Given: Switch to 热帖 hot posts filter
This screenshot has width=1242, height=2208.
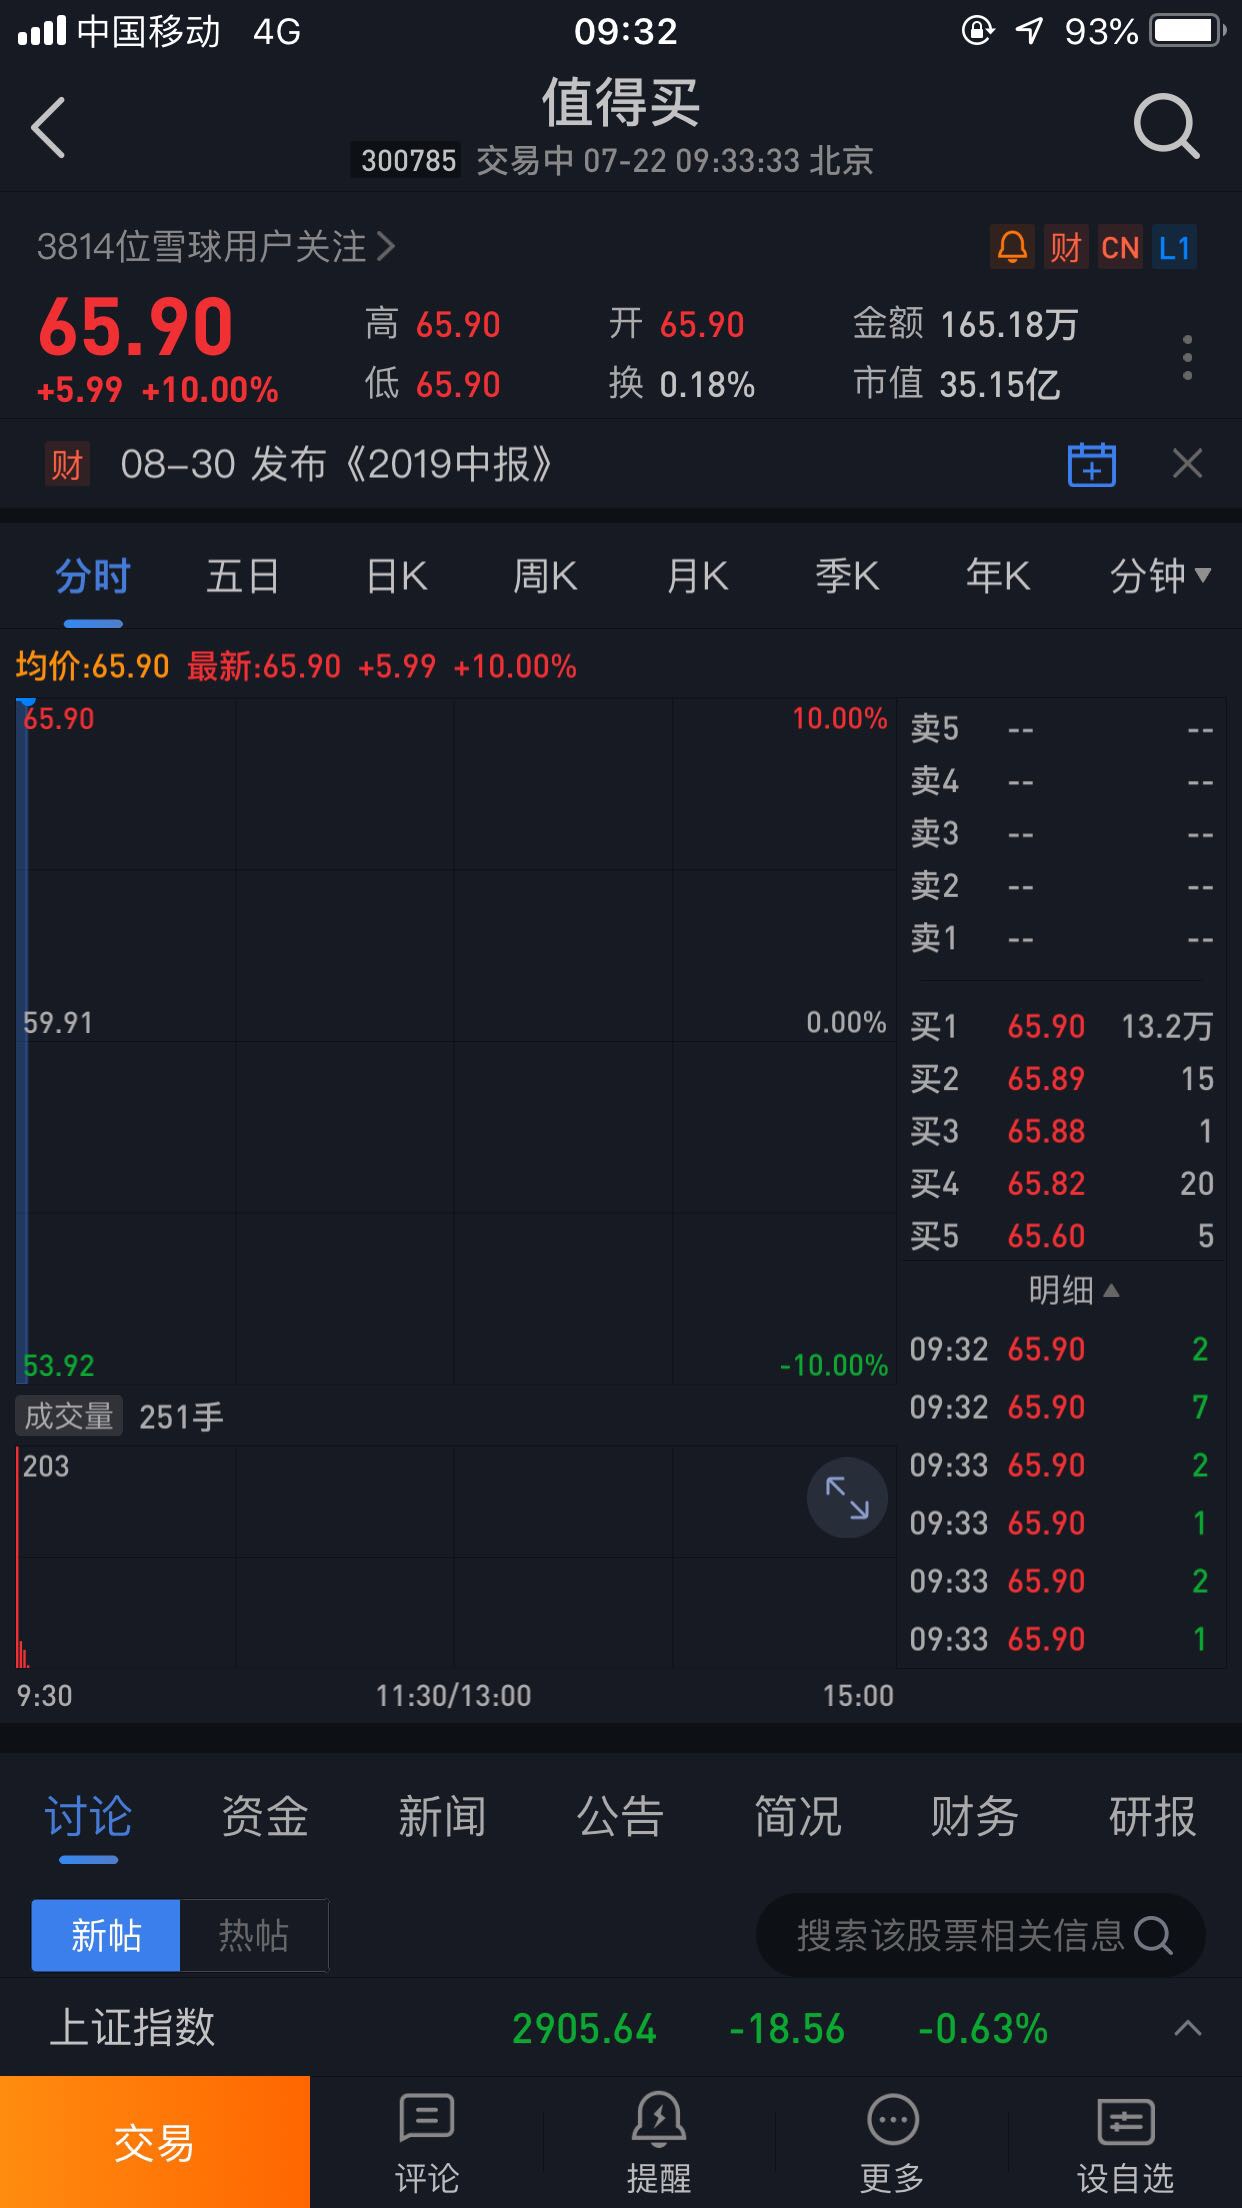Looking at the screenshot, I should (x=254, y=1935).
